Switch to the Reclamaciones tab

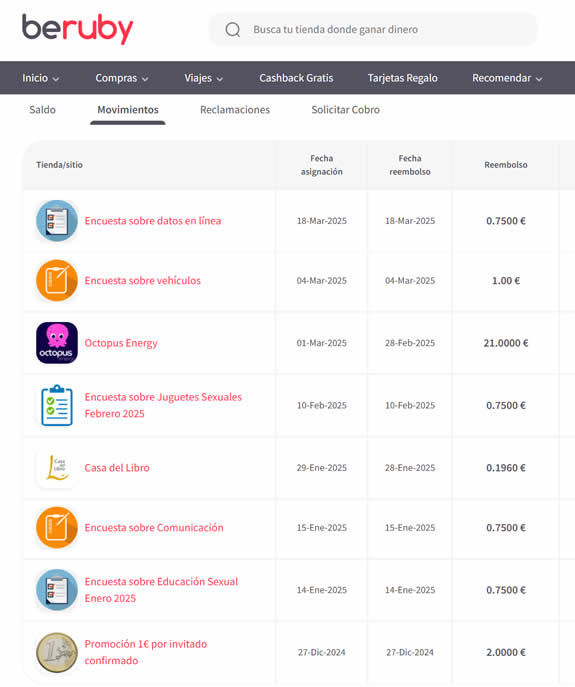[235, 110]
